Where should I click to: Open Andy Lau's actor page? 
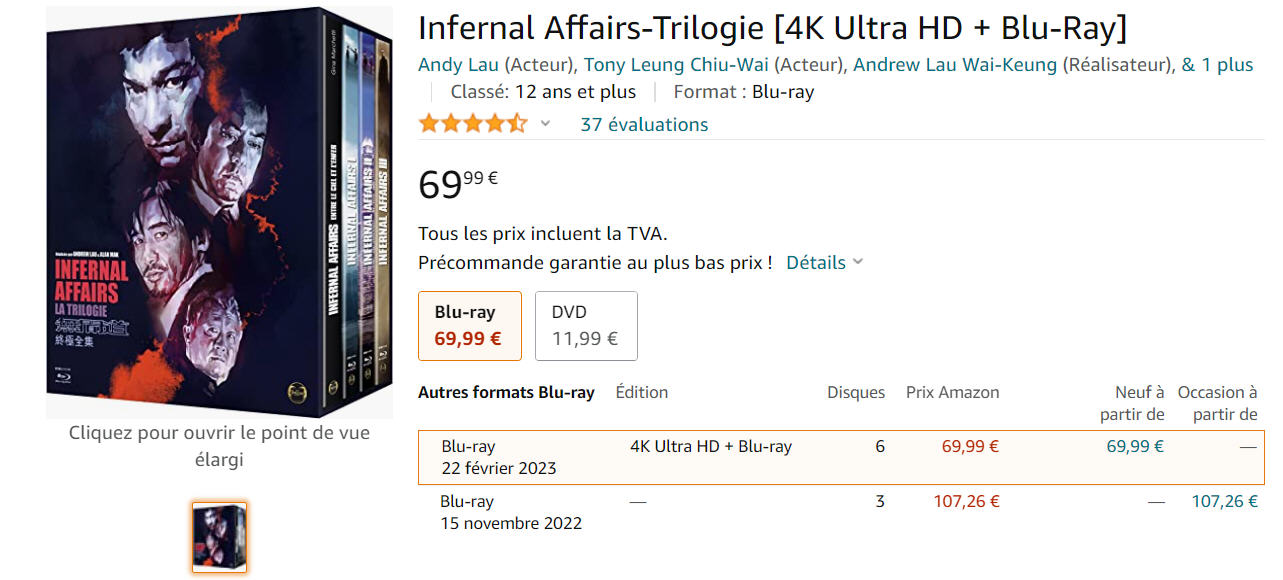[x=458, y=65]
